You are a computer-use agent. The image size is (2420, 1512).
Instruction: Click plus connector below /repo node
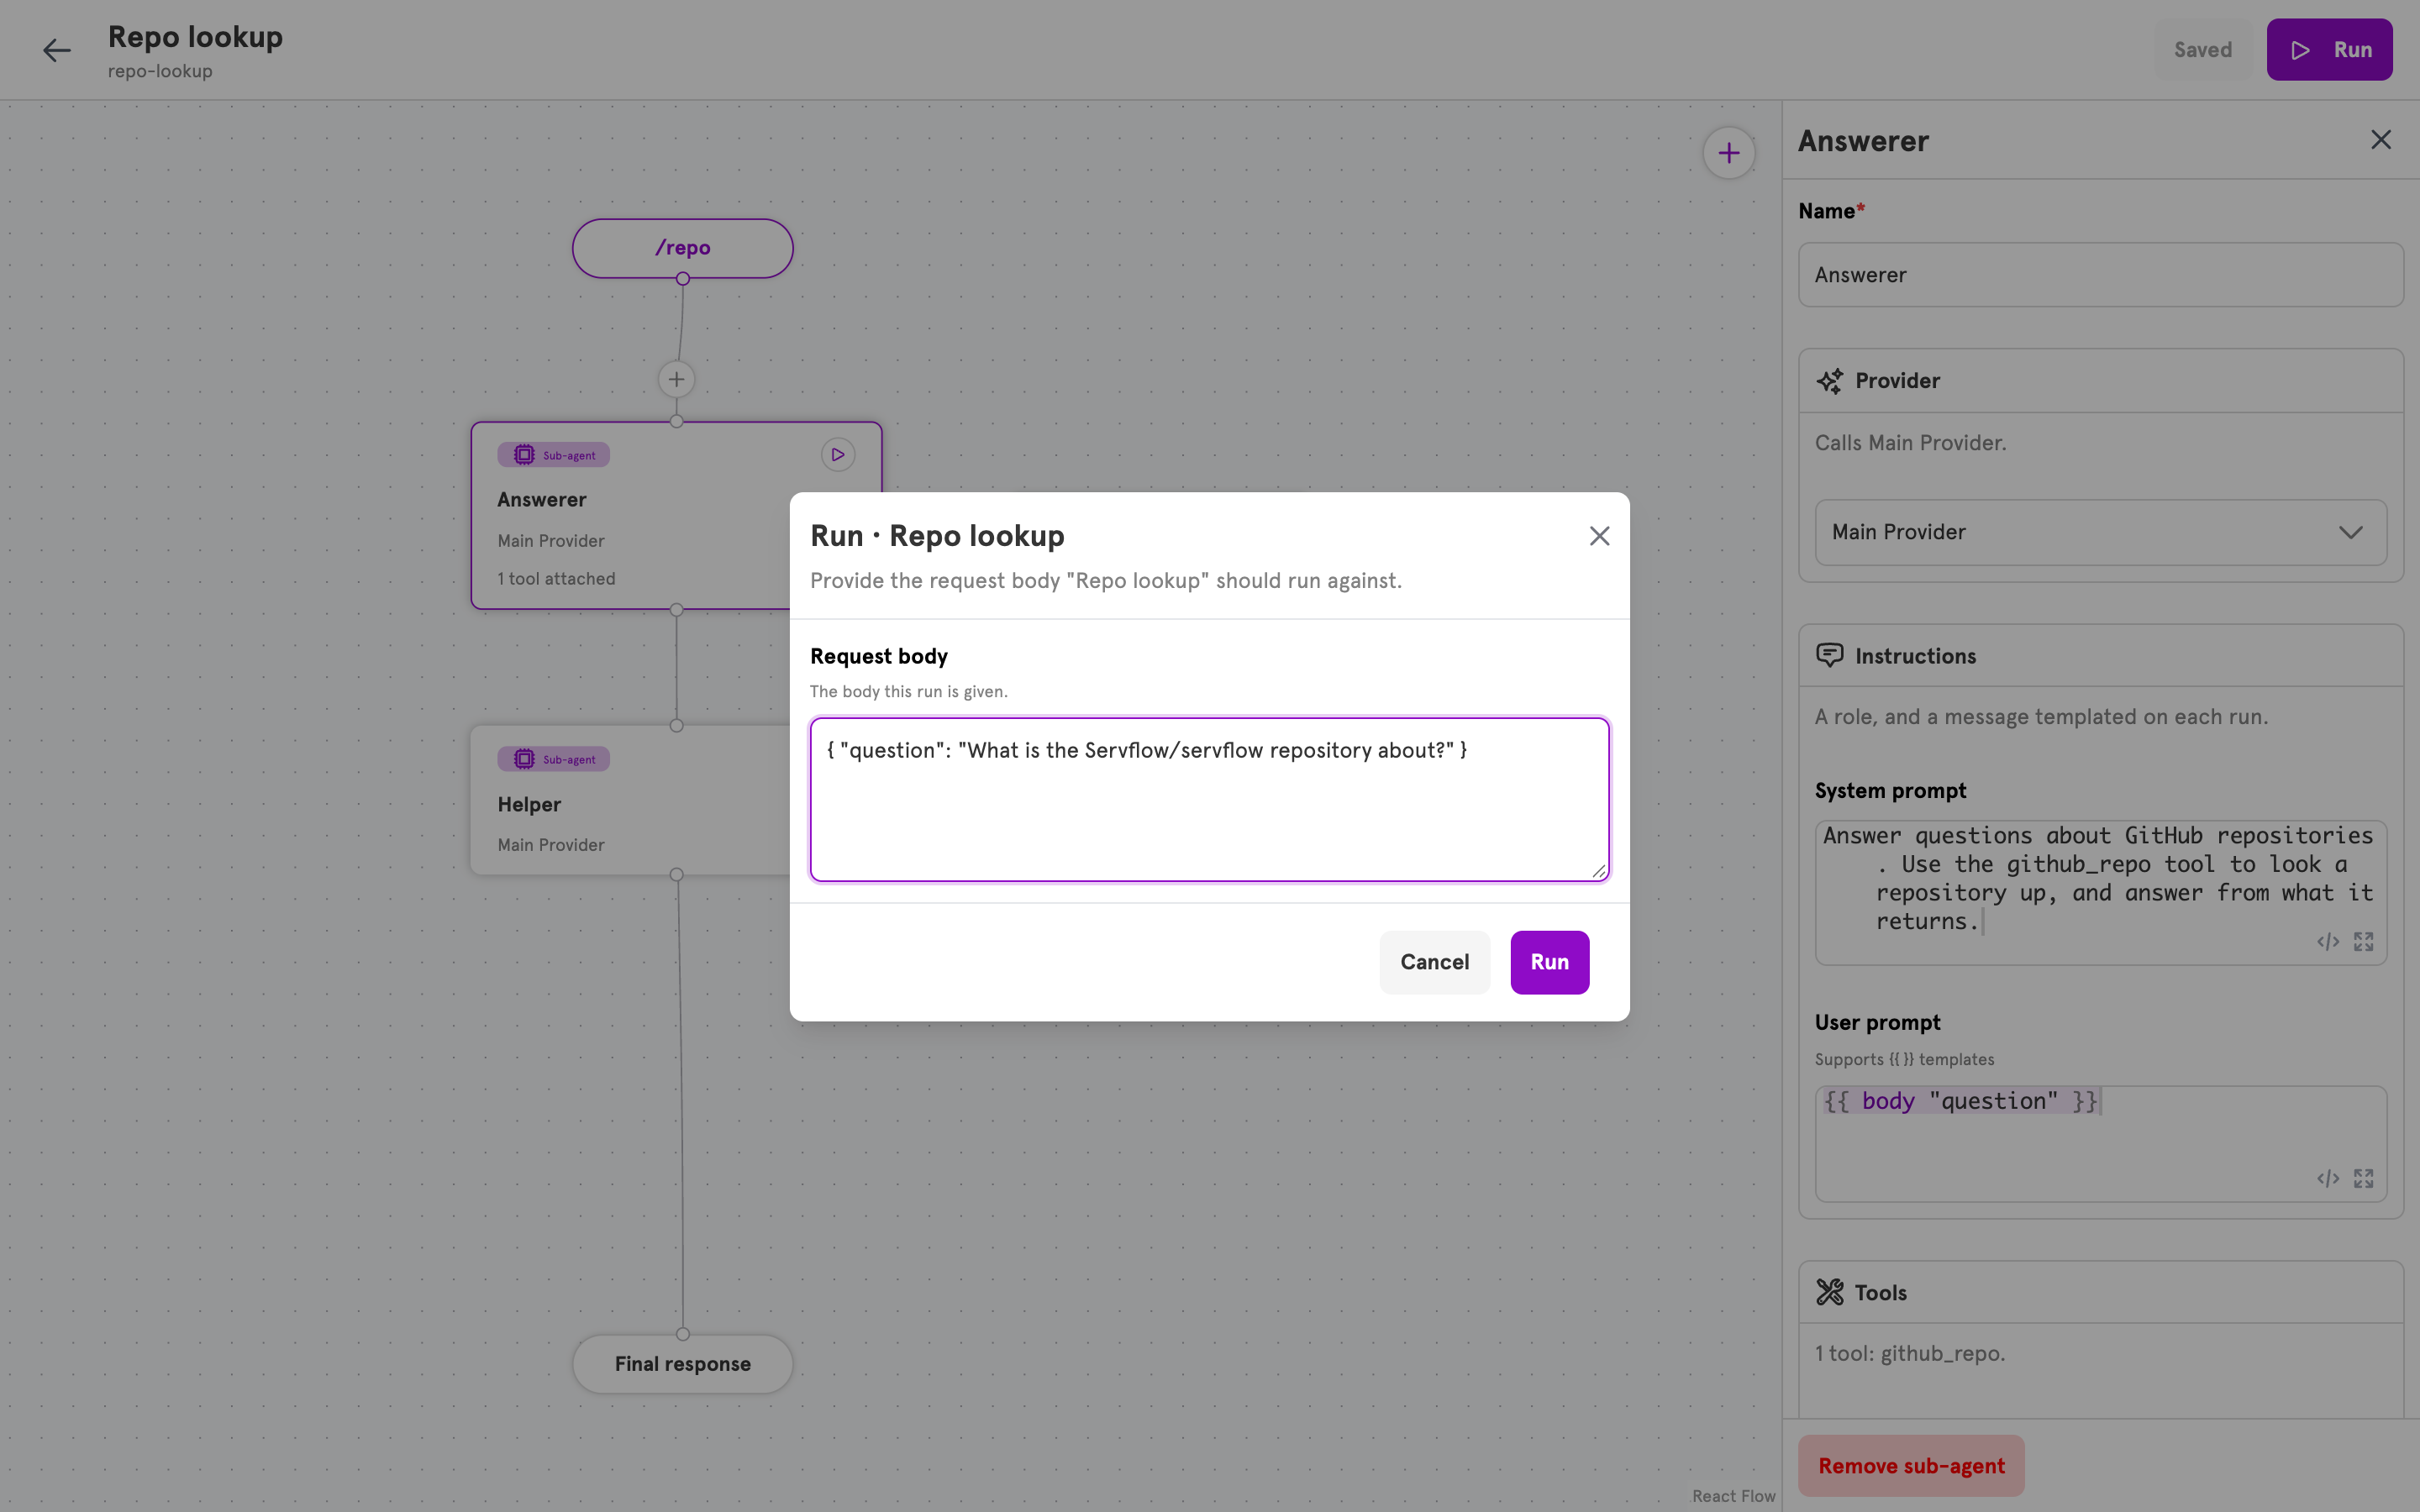point(677,380)
